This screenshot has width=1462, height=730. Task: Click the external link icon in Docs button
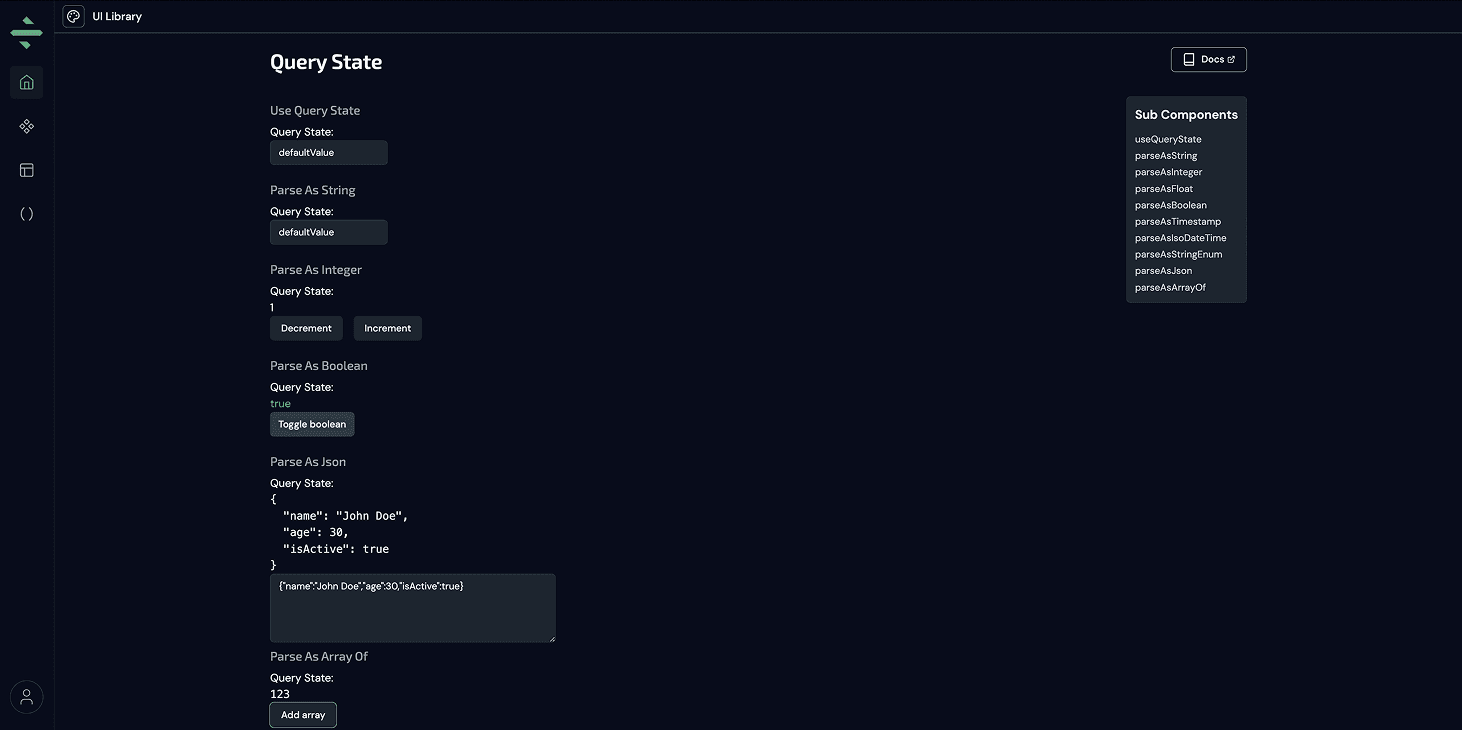click(1231, 60)
